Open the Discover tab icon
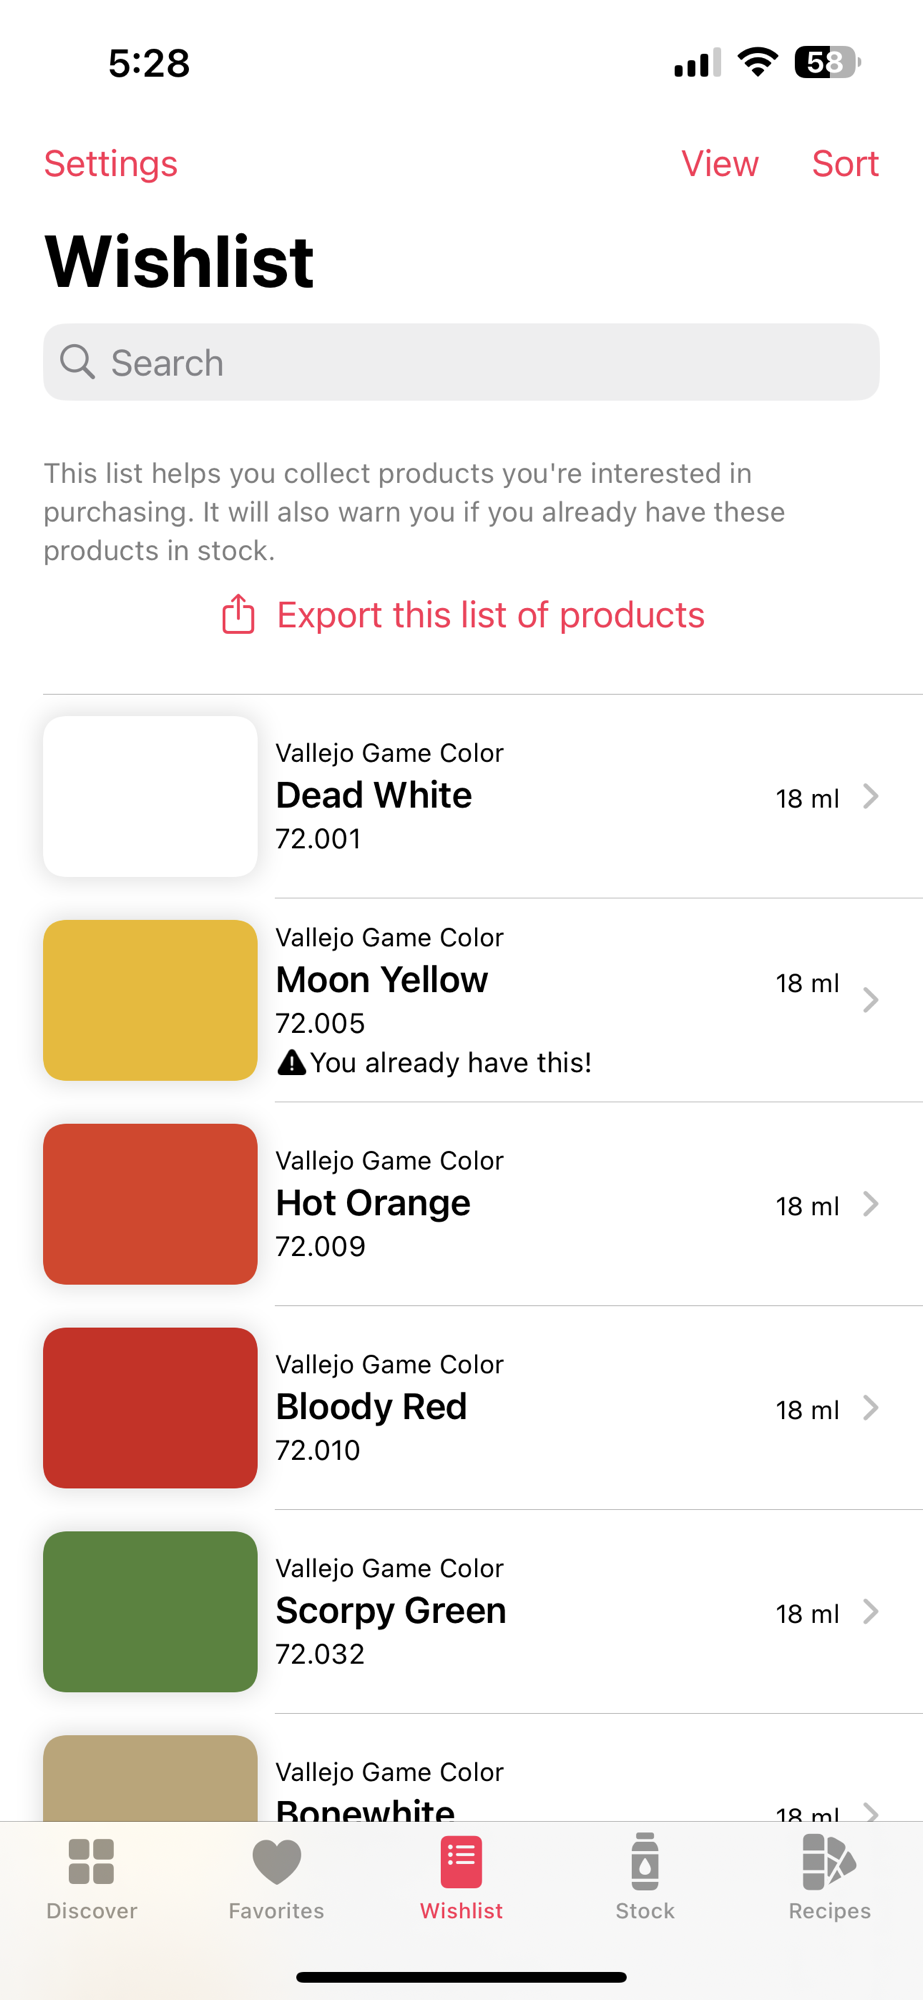The height and width of the screenshot is (2000, 923). click(91, 1862)
